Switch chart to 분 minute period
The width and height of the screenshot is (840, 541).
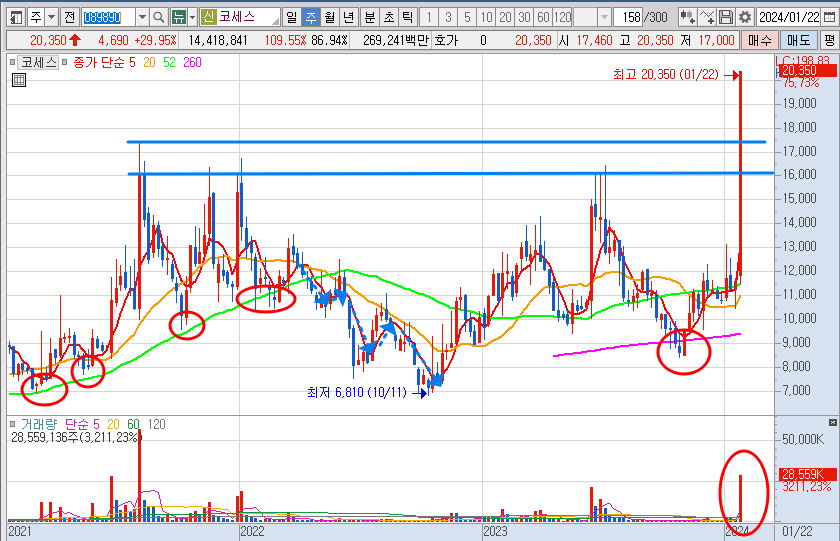pyautogui.click(x=370, y=18)
